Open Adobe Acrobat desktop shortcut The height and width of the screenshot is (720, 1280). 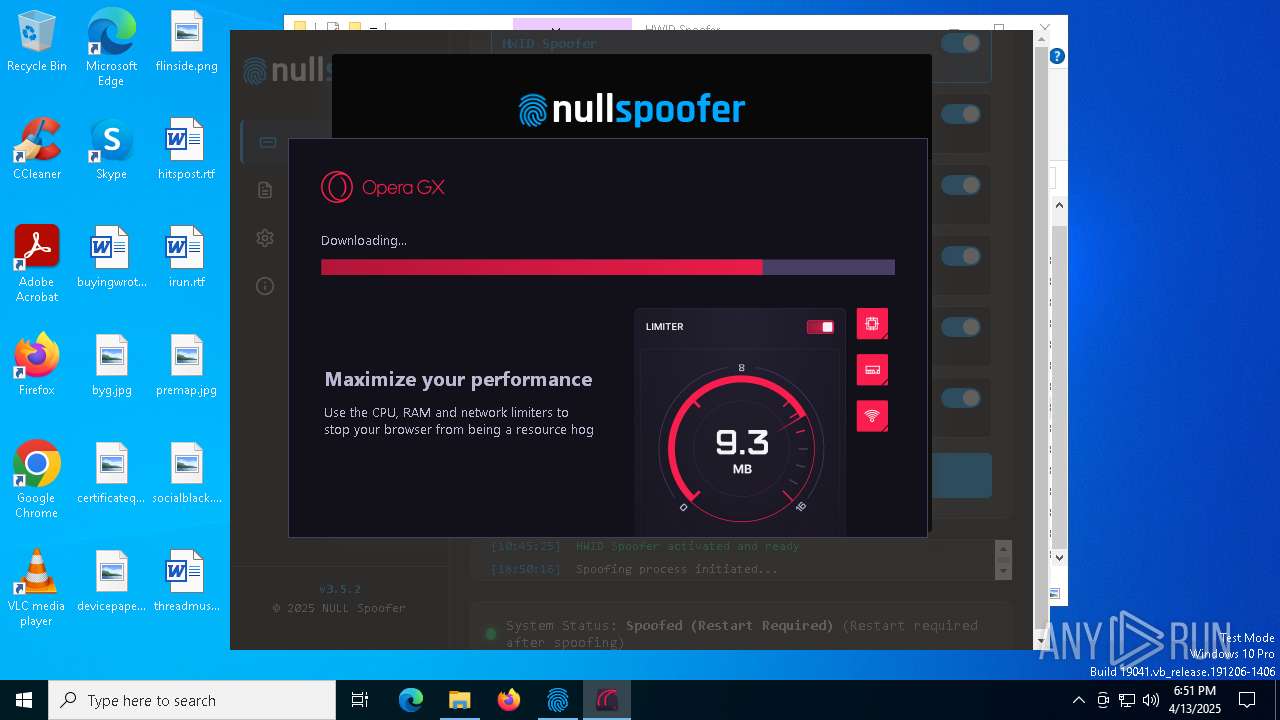click(x=37, y=263)
